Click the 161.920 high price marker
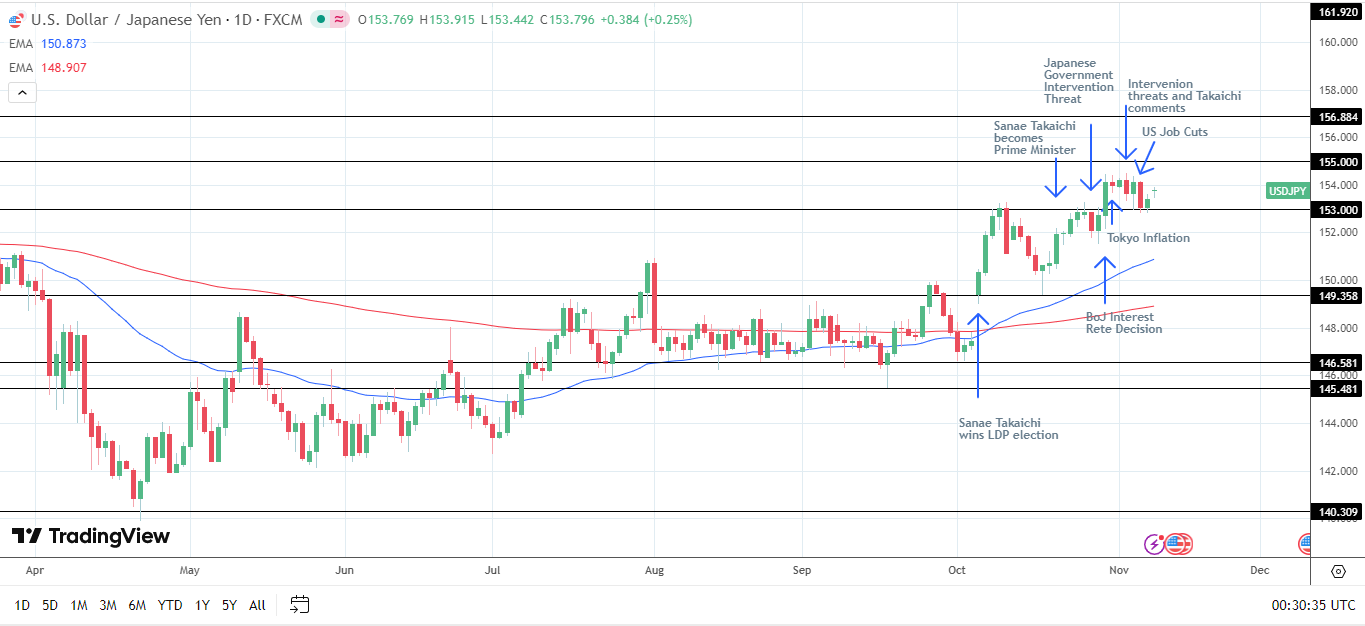The image size is (1365, 626). click(1337, 10)
